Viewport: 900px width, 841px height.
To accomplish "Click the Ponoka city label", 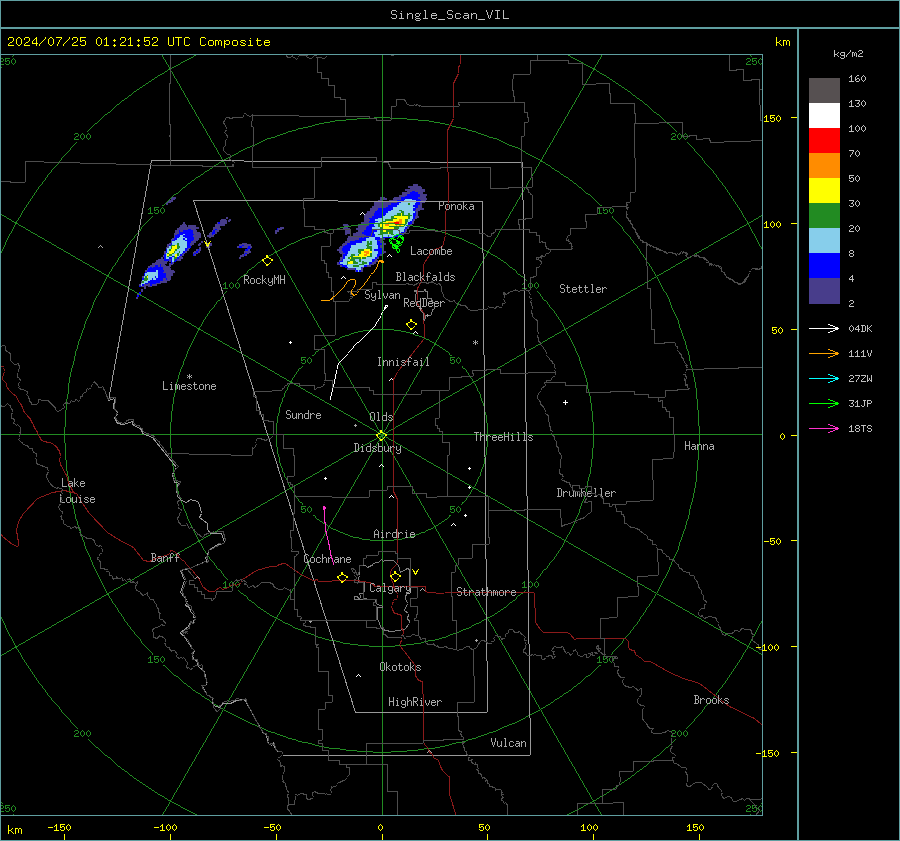I will (x=456, y=206).
